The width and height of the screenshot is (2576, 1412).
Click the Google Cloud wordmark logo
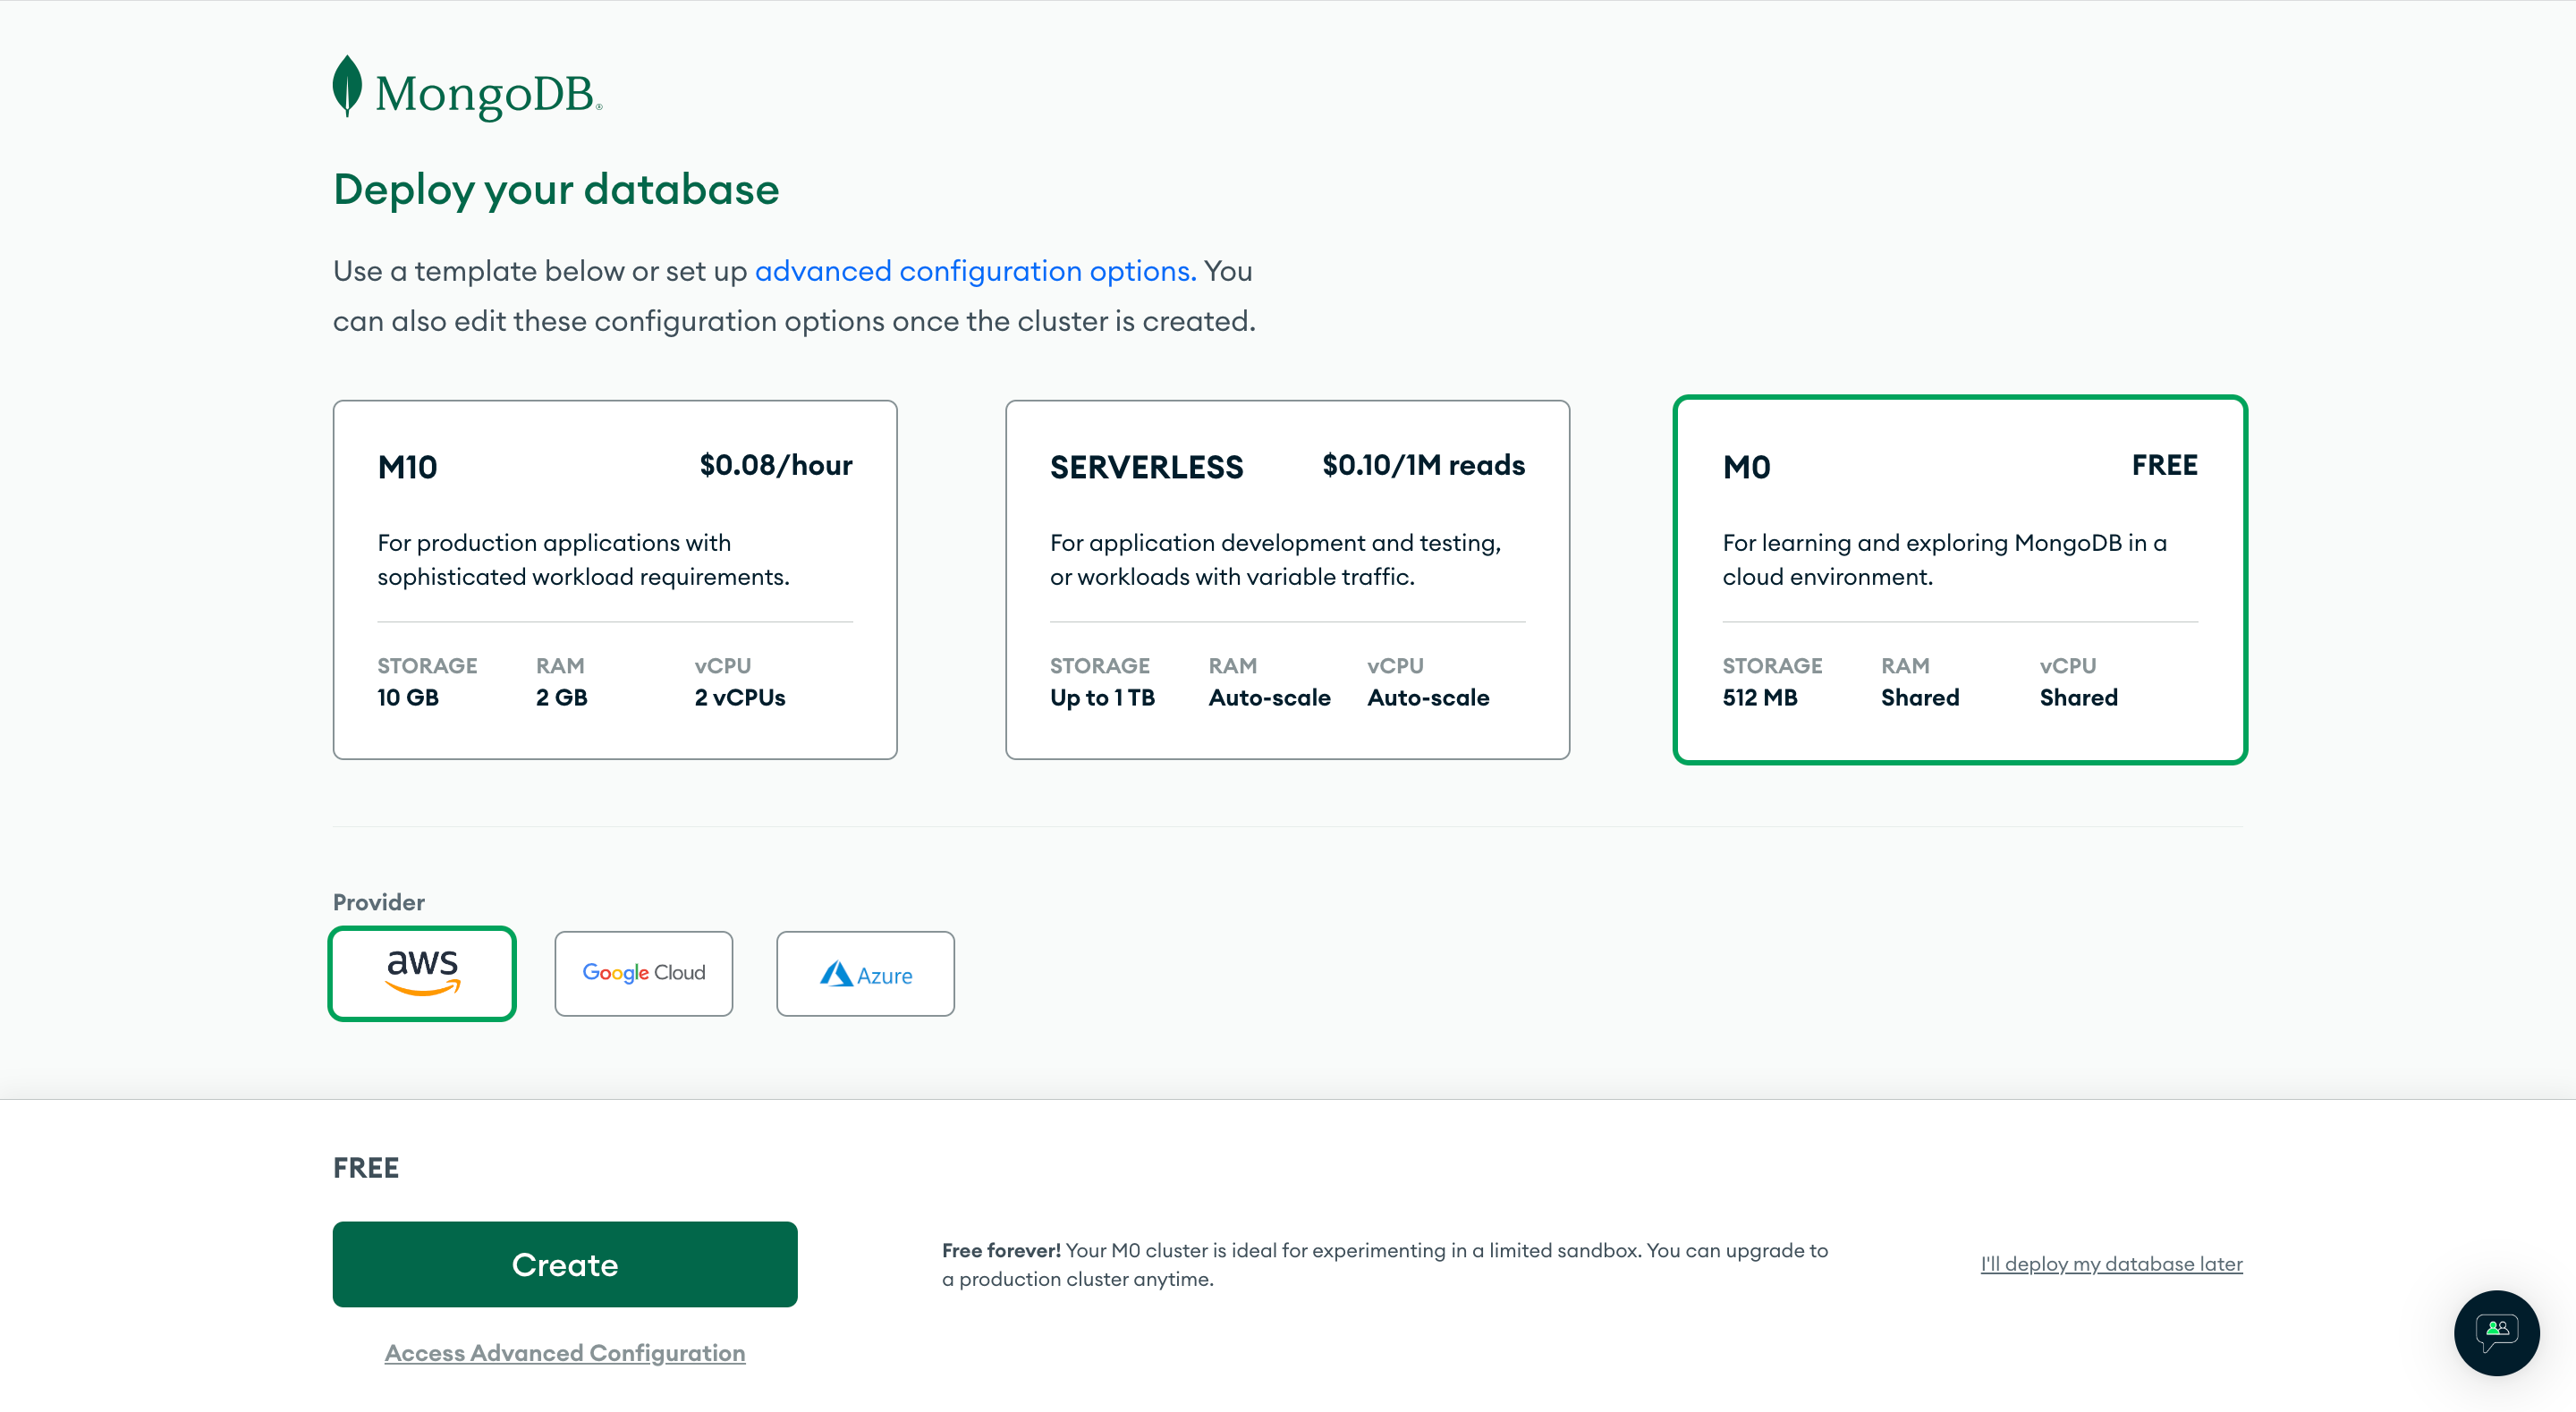coord(643,972)
